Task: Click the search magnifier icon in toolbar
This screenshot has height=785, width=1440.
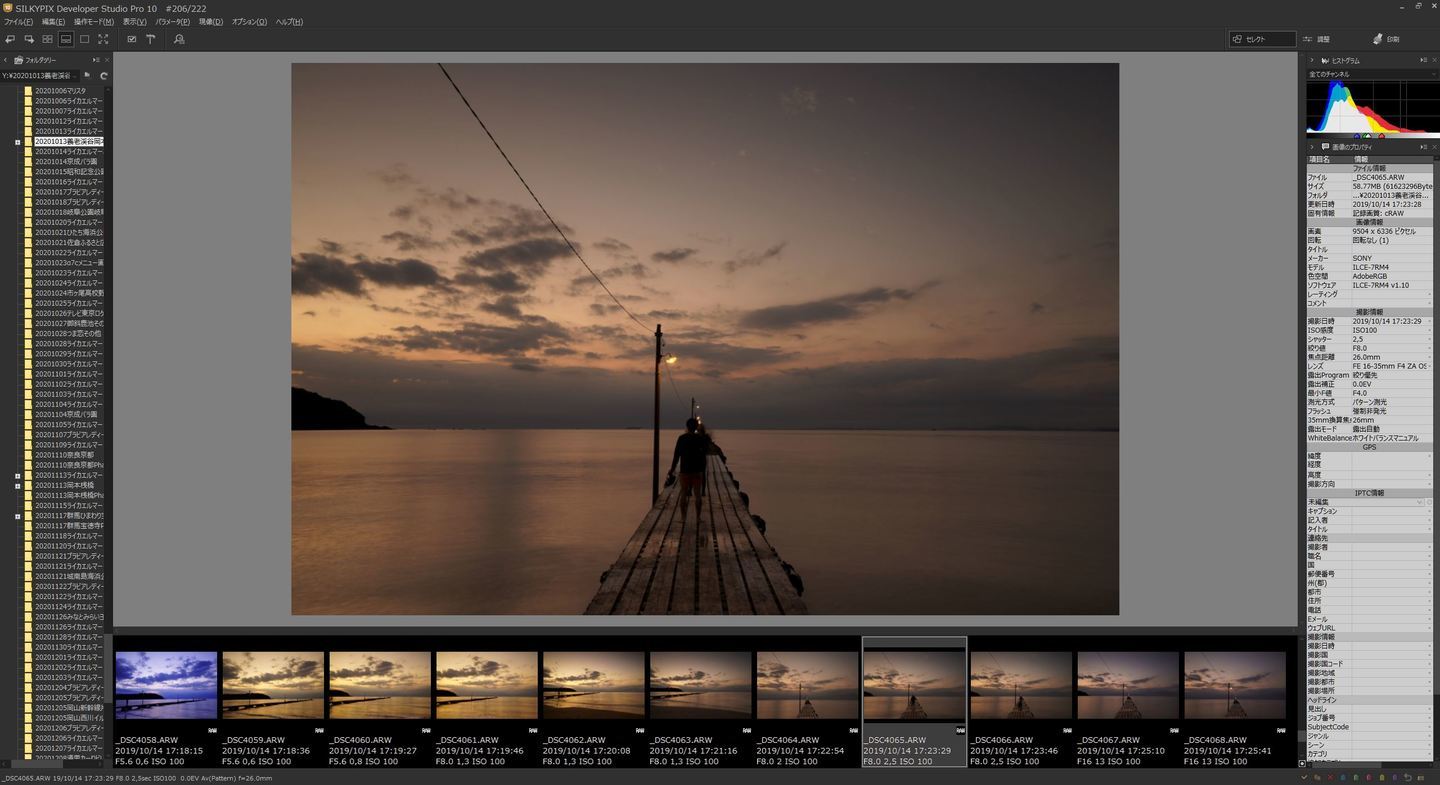Action: click(x=179, y=39)
